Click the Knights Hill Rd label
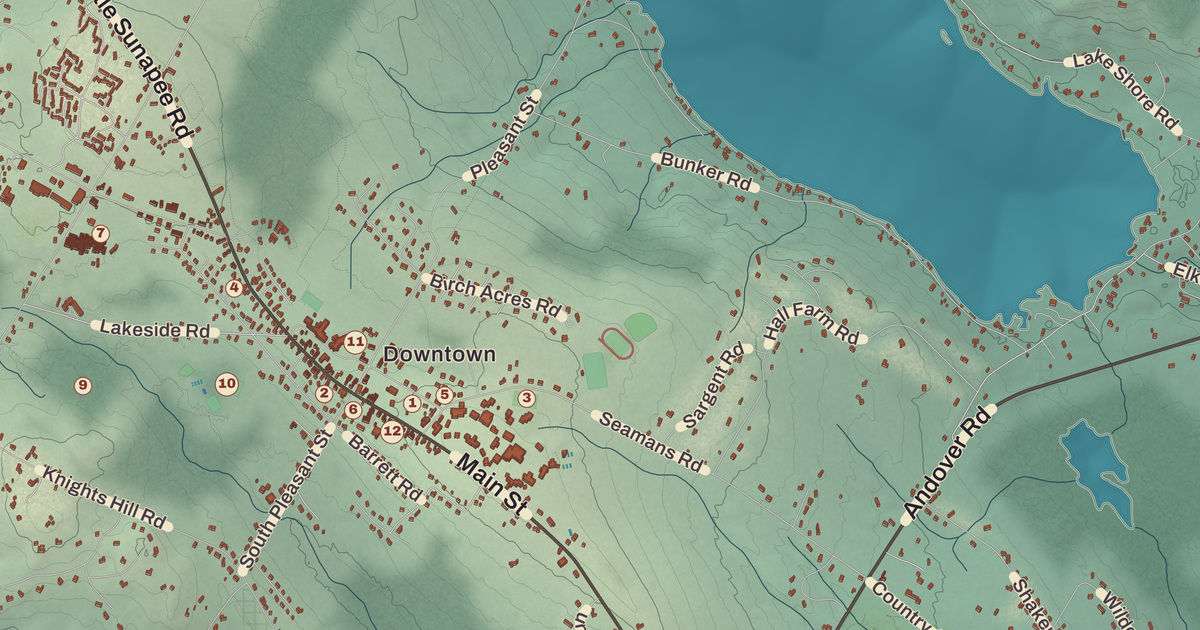The image size is (1200, 630). (x=103, y=497)
